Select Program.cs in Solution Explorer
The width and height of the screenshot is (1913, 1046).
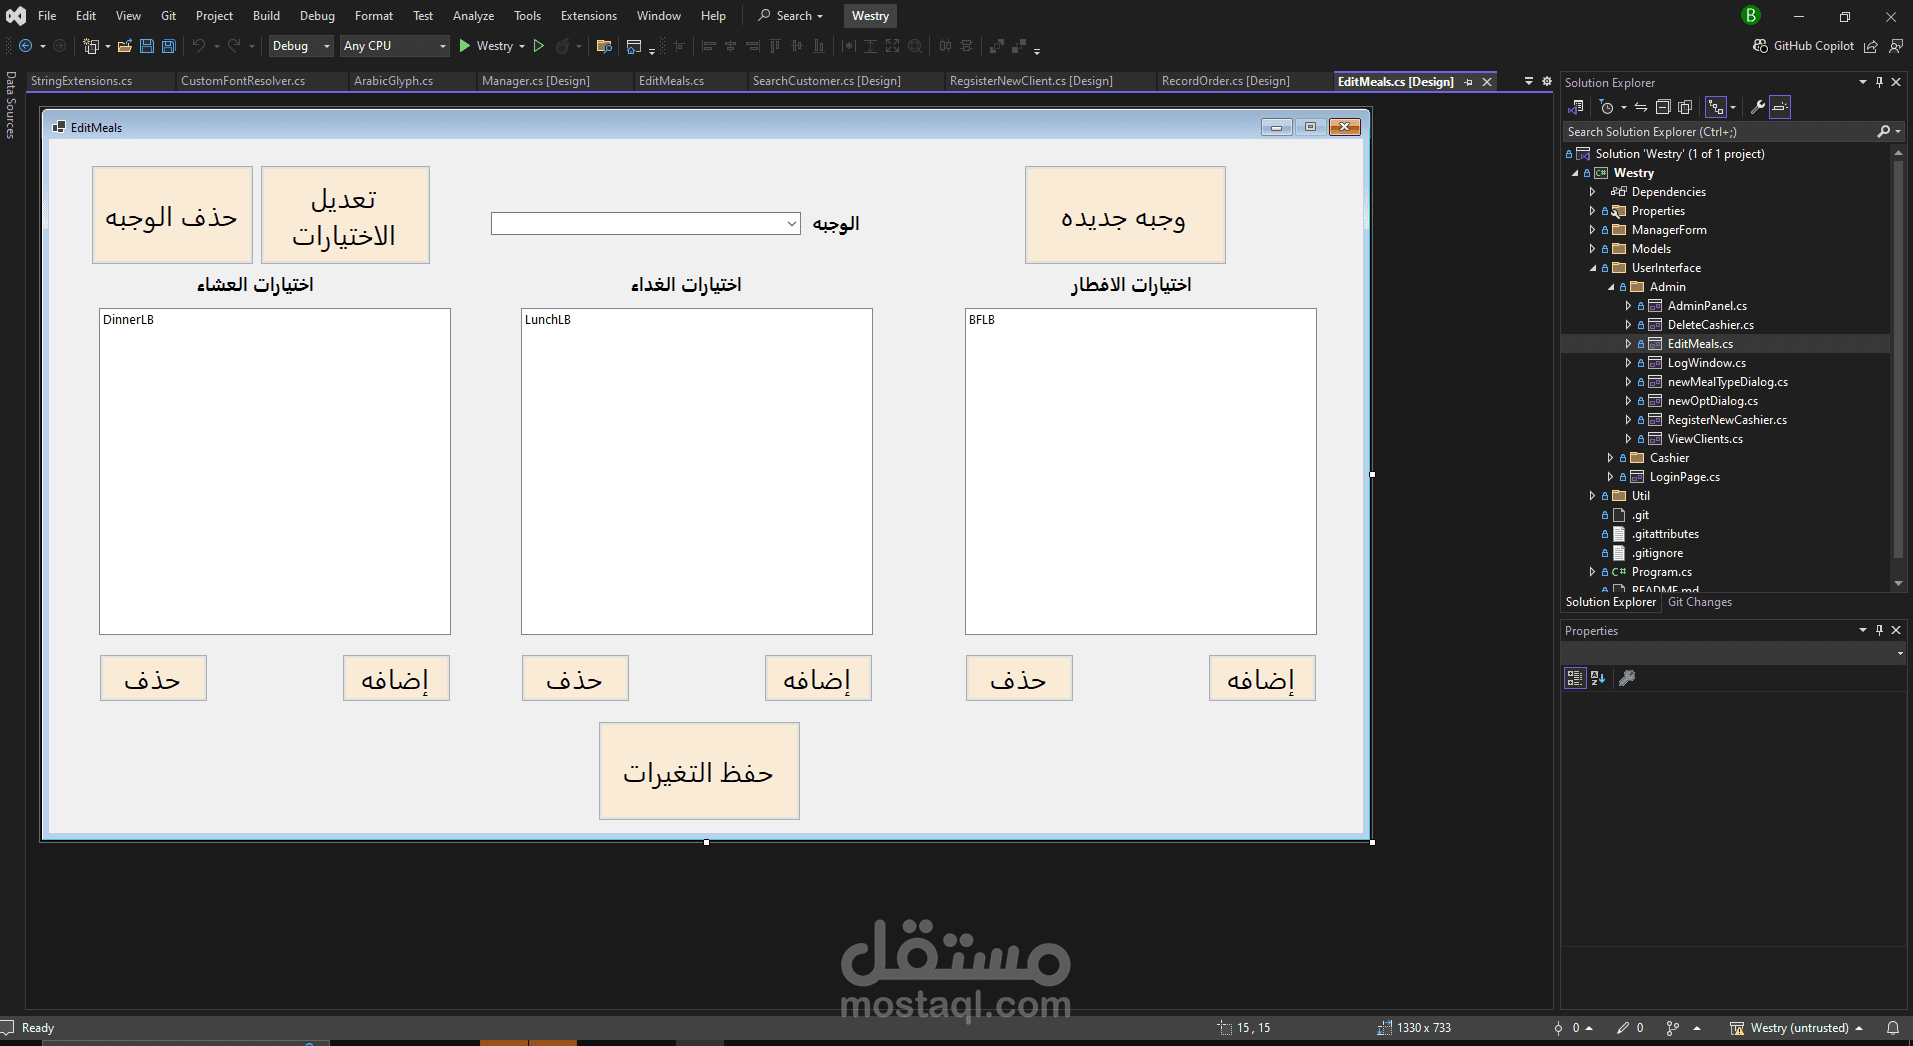[x=1661, y=572]
